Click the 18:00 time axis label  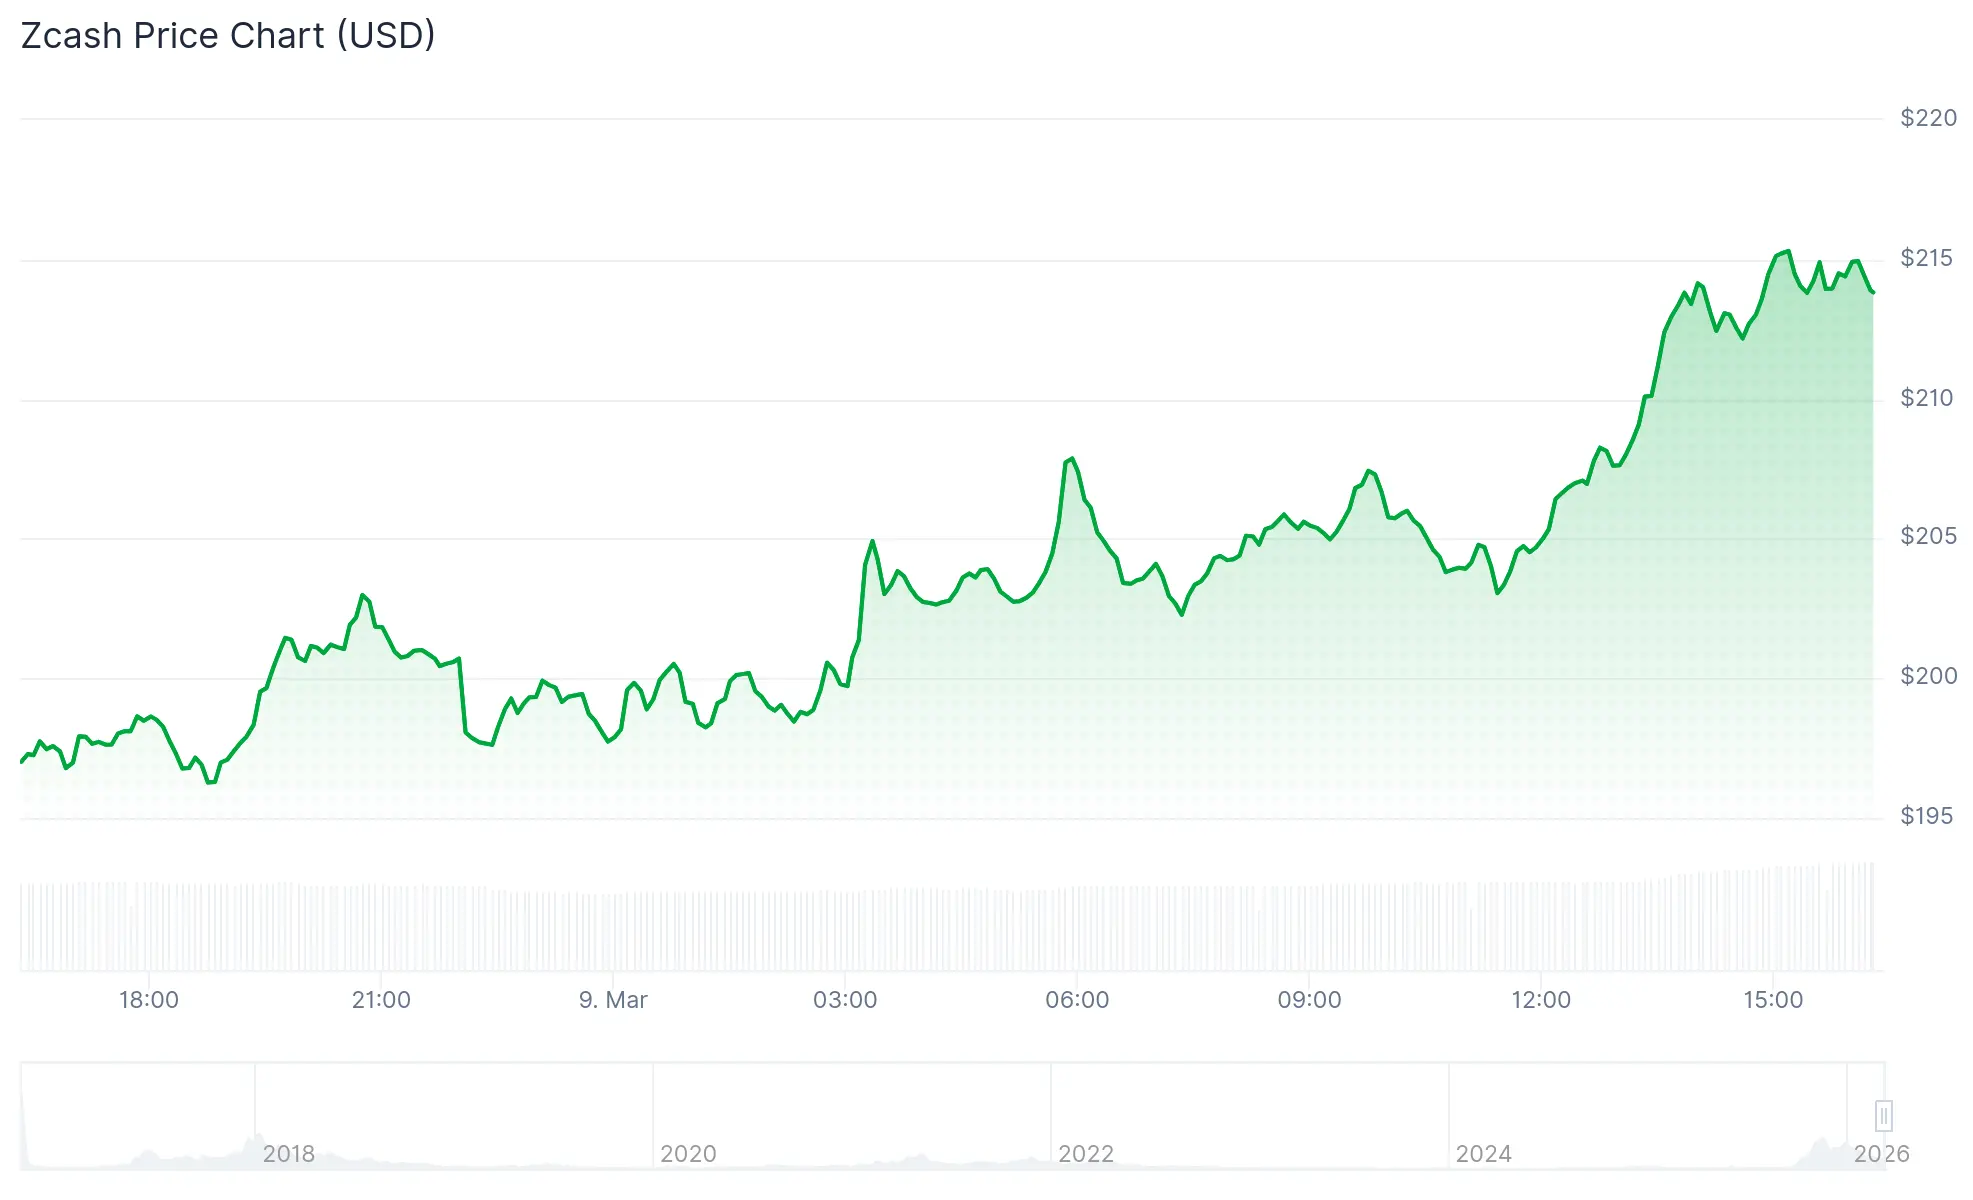tap(147, 999)
